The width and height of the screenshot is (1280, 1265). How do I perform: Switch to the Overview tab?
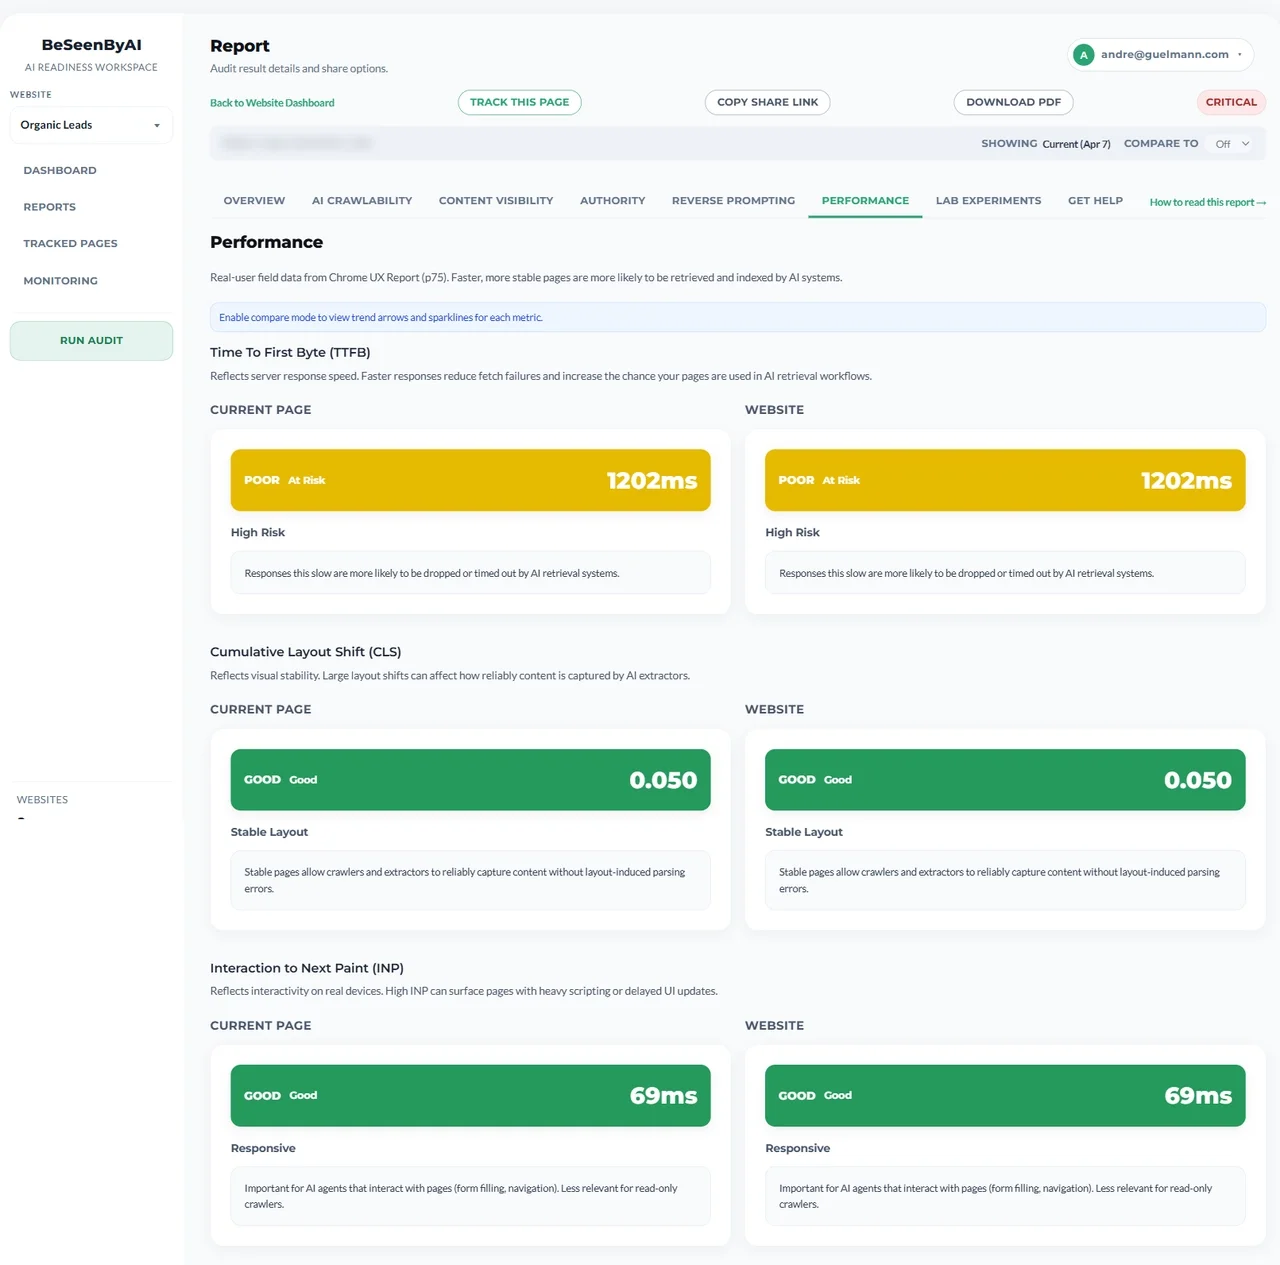click(x=254, y=201)
